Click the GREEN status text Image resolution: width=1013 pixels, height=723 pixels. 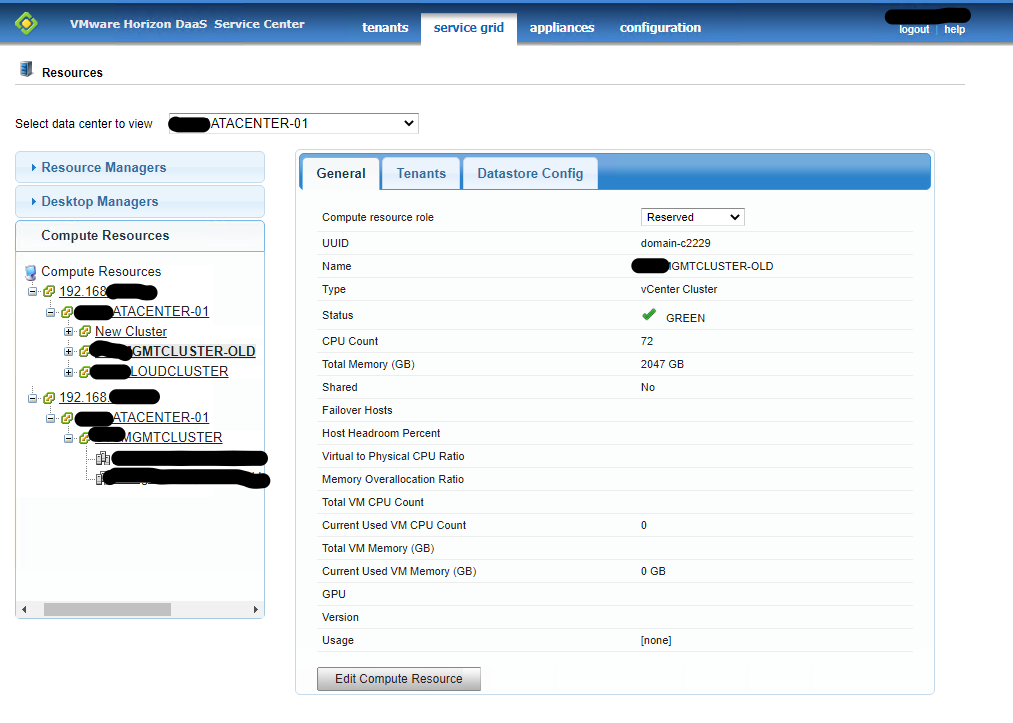point(685,318)
